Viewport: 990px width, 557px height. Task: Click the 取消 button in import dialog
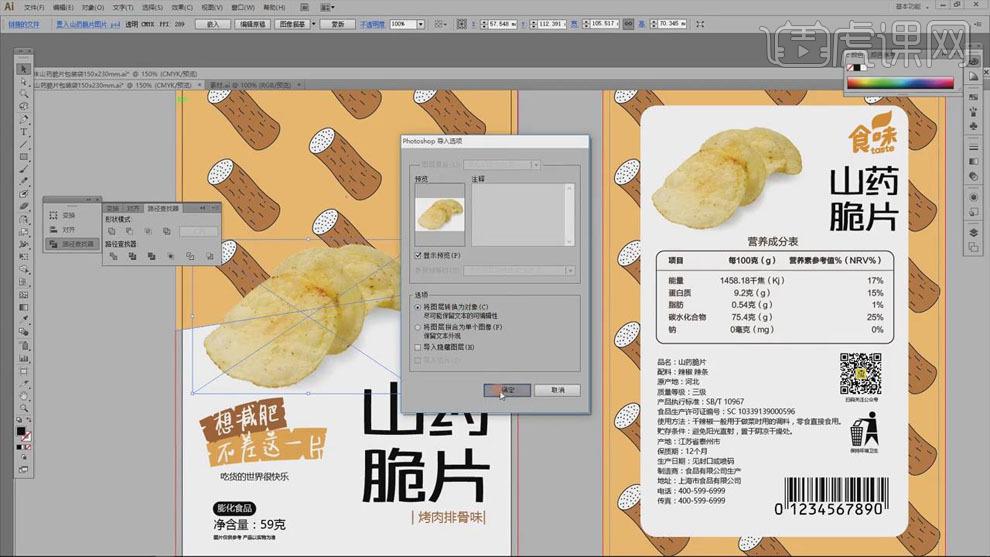tap(558, 390)
